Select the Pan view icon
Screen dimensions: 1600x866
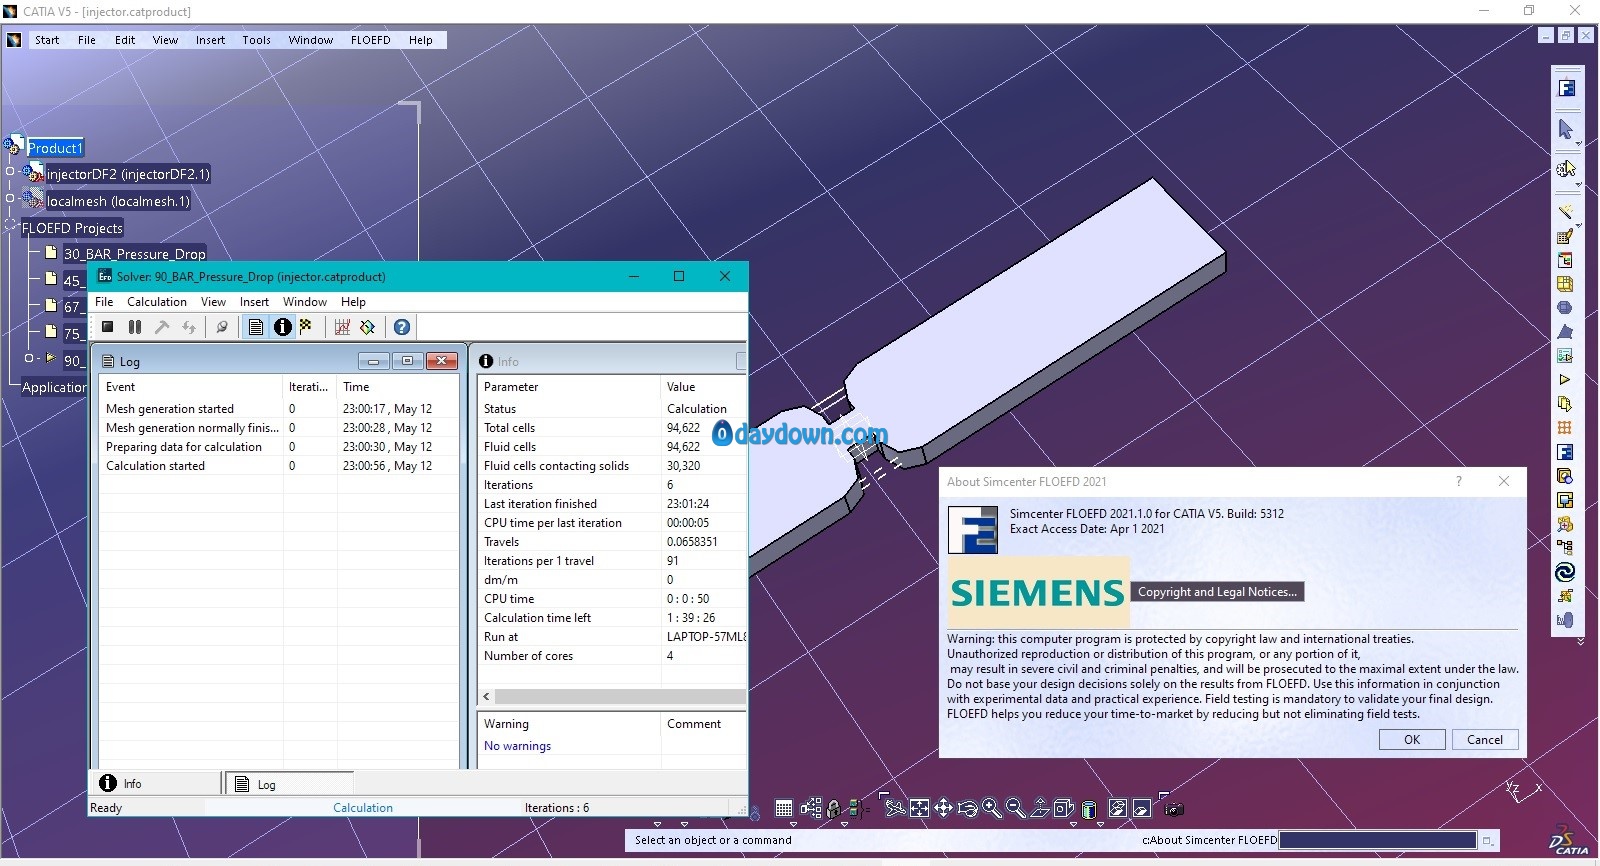943,808
